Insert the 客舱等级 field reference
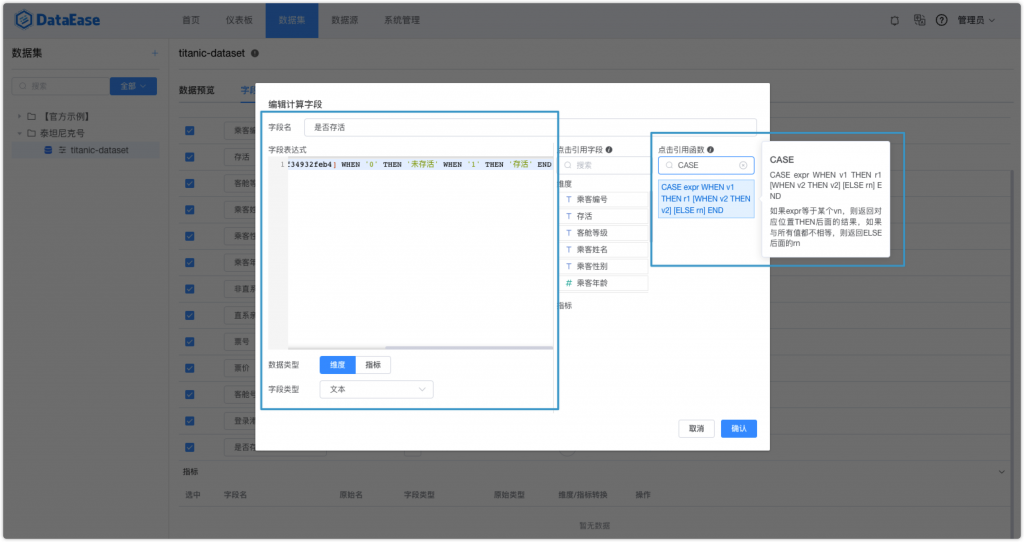Viewport: 1024px width, 542px height. point(604,233)
